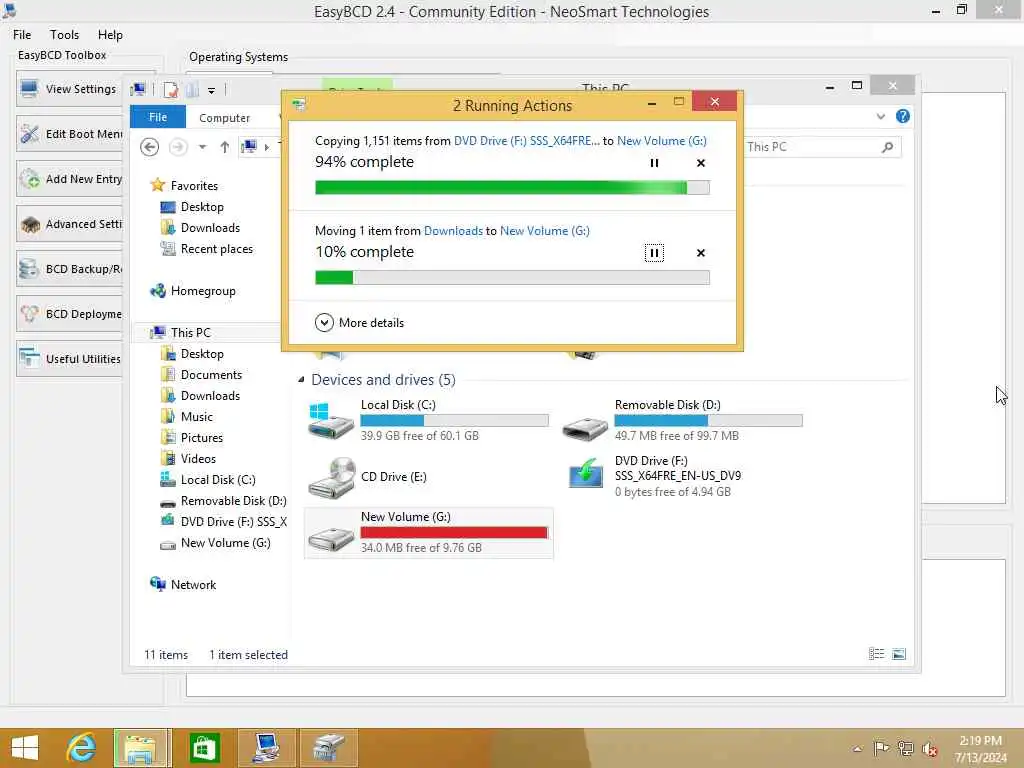1024x768 pixels.
Task: Click Useful Utilities in EasyBCD Toolbox
Action: click(x=69, y=359)
